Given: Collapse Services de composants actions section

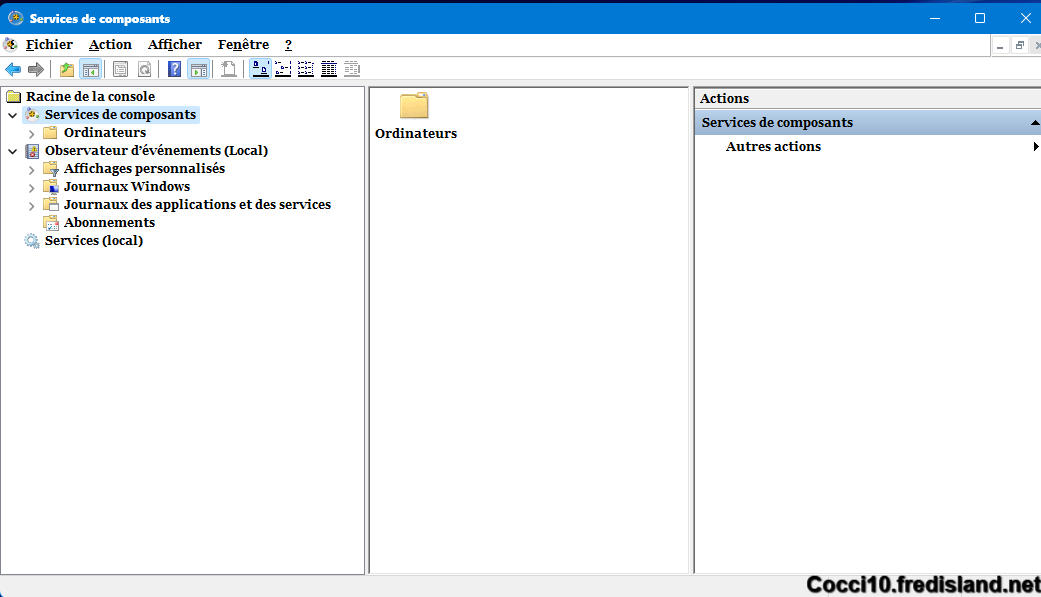Looking at the screenshot, I should 1035,123.
